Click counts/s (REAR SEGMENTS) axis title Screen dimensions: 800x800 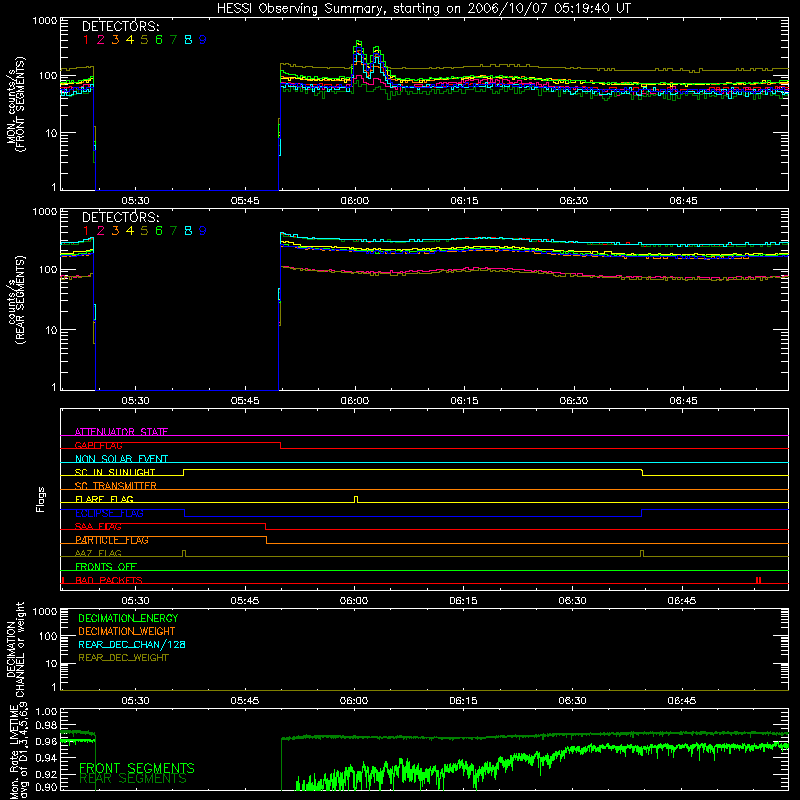(x=15, y=300)
